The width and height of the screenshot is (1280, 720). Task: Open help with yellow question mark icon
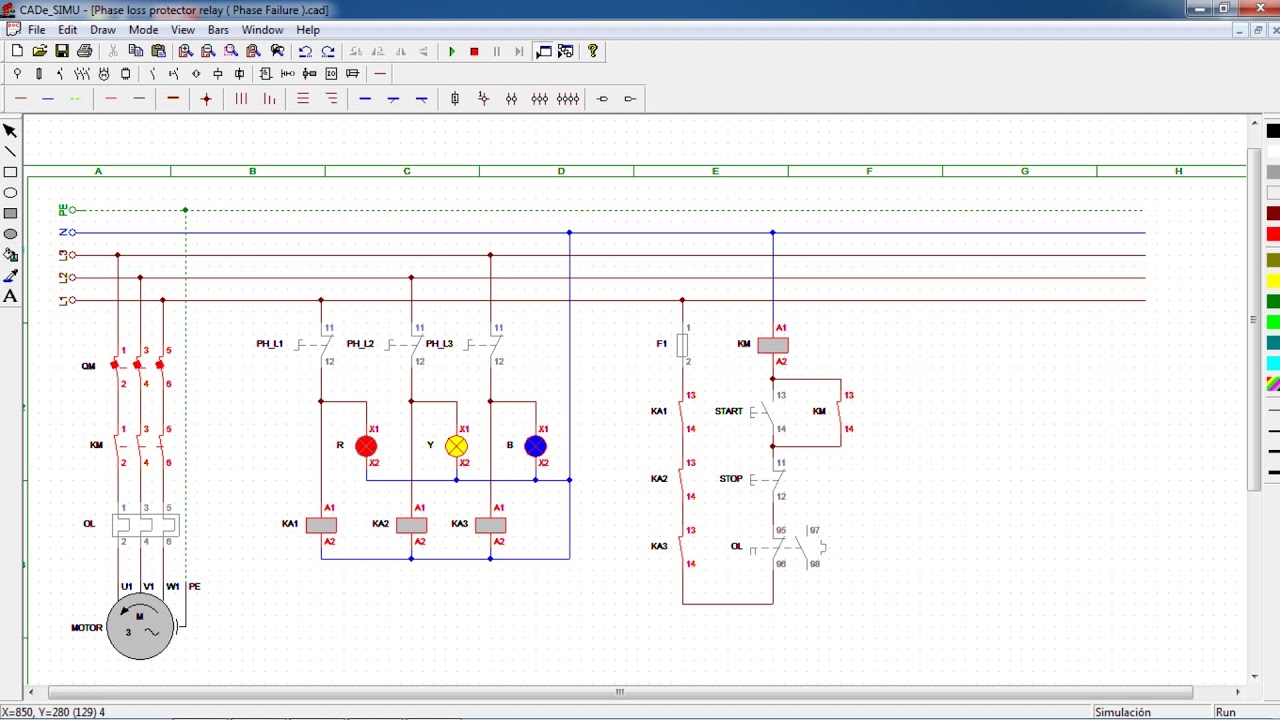[593, 51]
